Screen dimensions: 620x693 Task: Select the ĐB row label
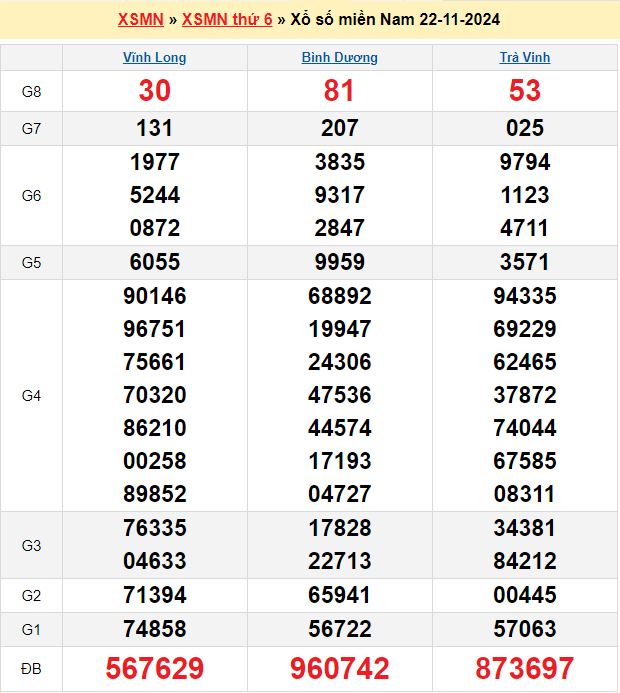click(x=31, y=669)
